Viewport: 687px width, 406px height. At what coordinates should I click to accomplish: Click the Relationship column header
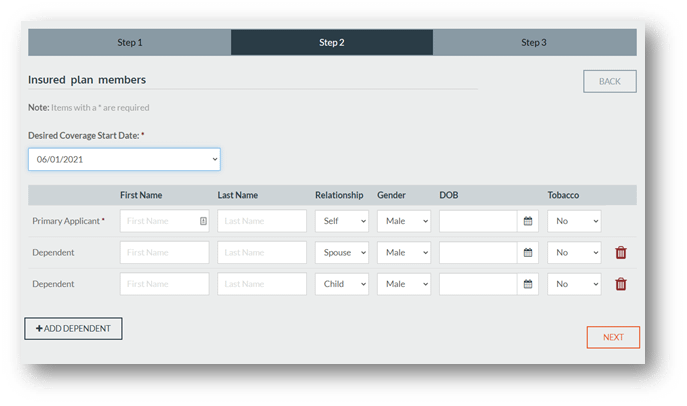[x=339, y=195]
